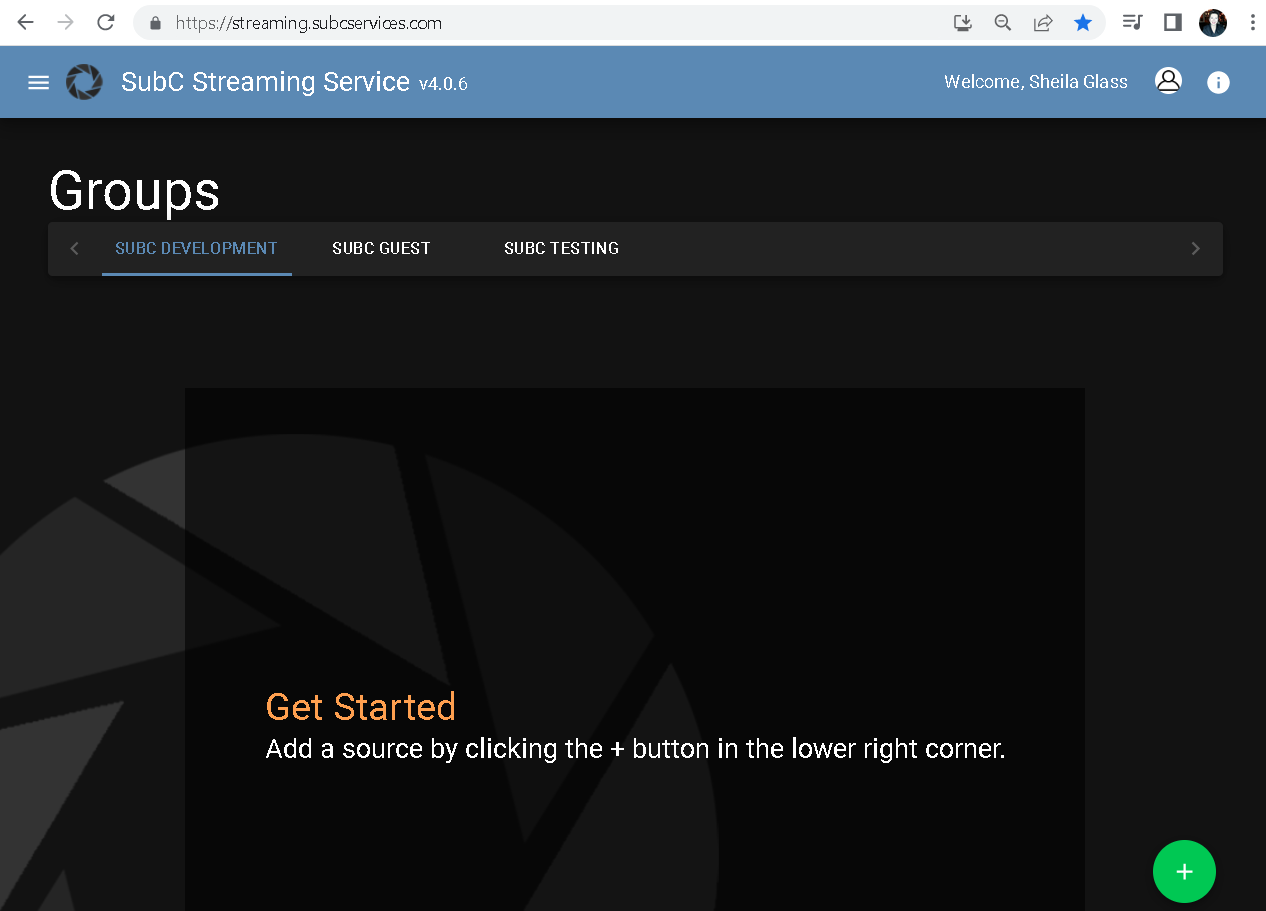Add a new source with the green plus button
Image resolution: width=1266 pixels, height=911 pixels.
pos(1184,871)
